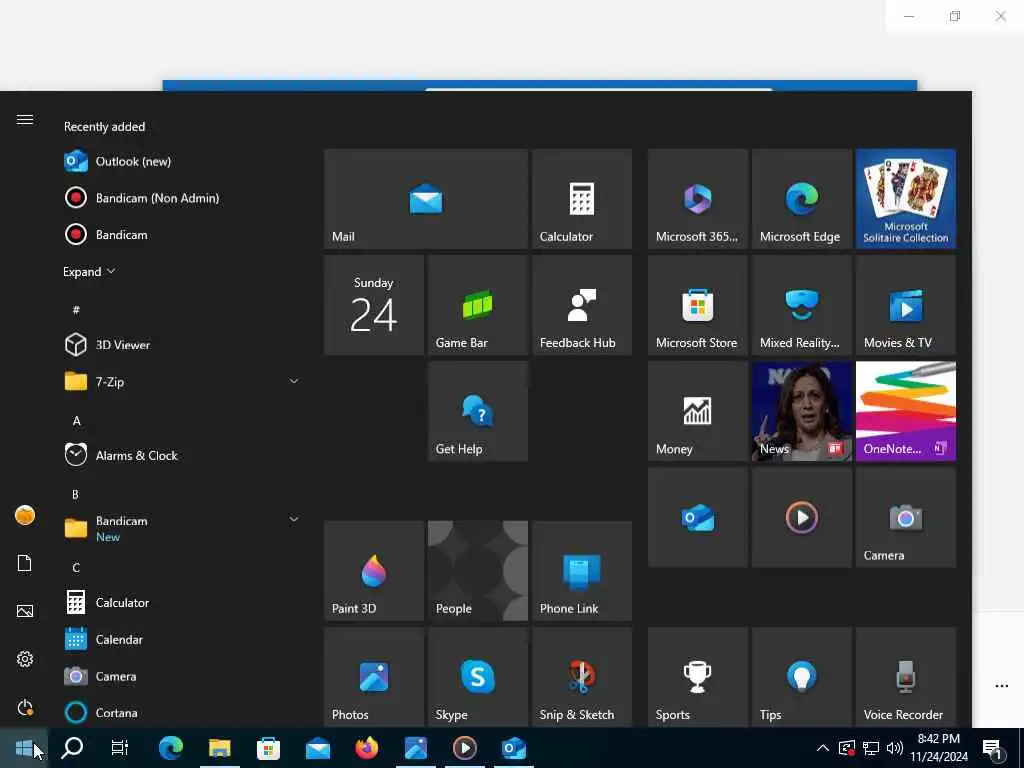
Task: Open the News live tile
Action: [802, 411]
